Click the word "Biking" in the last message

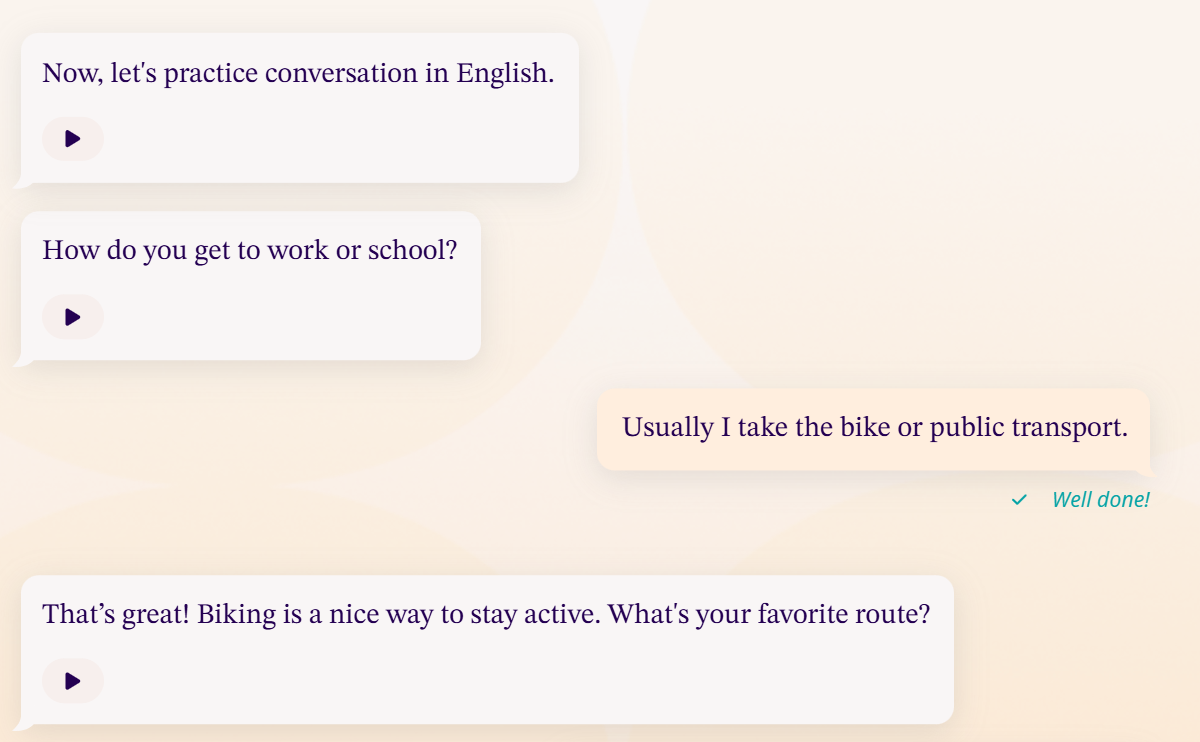(x=236, y=614)
